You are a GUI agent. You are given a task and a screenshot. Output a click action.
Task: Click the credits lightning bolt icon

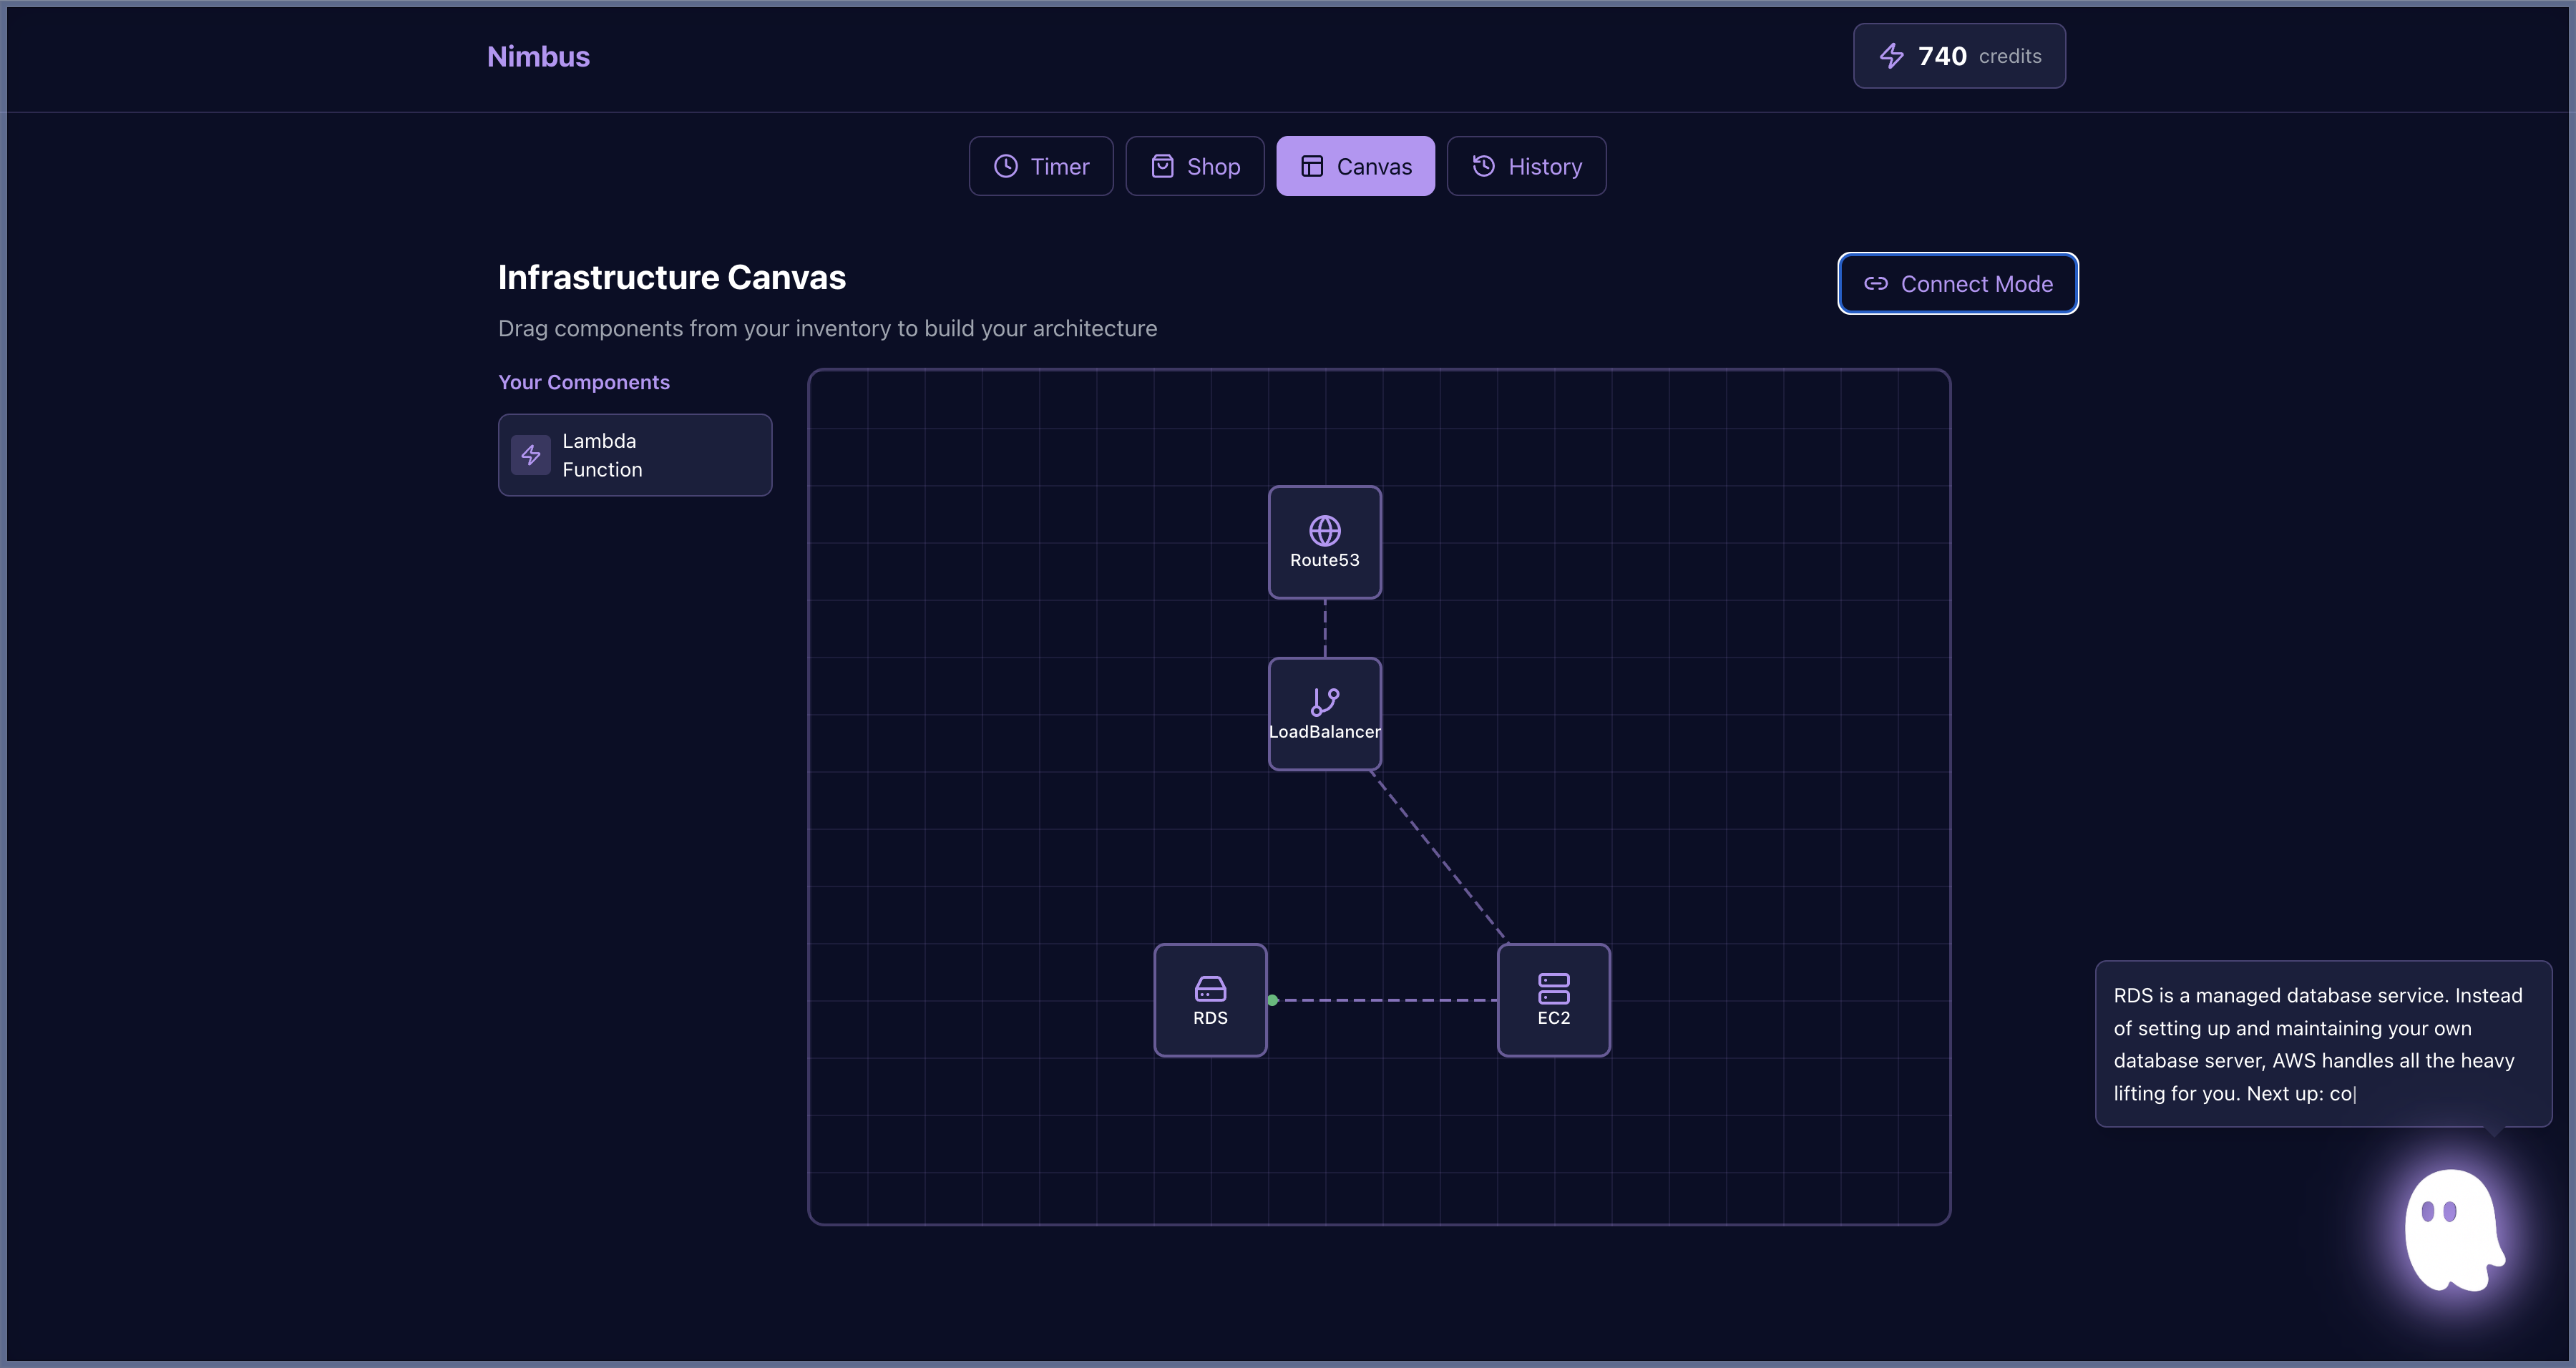click(1891, 56)
